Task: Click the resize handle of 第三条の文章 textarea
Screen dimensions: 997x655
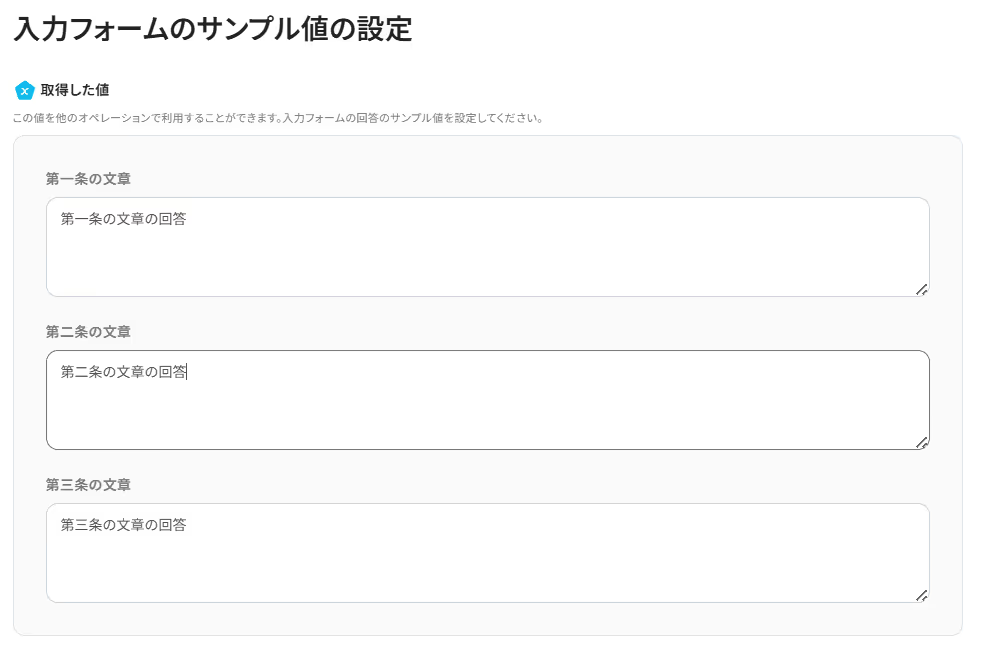Action: pyautogui.click(x=921, y=596)
